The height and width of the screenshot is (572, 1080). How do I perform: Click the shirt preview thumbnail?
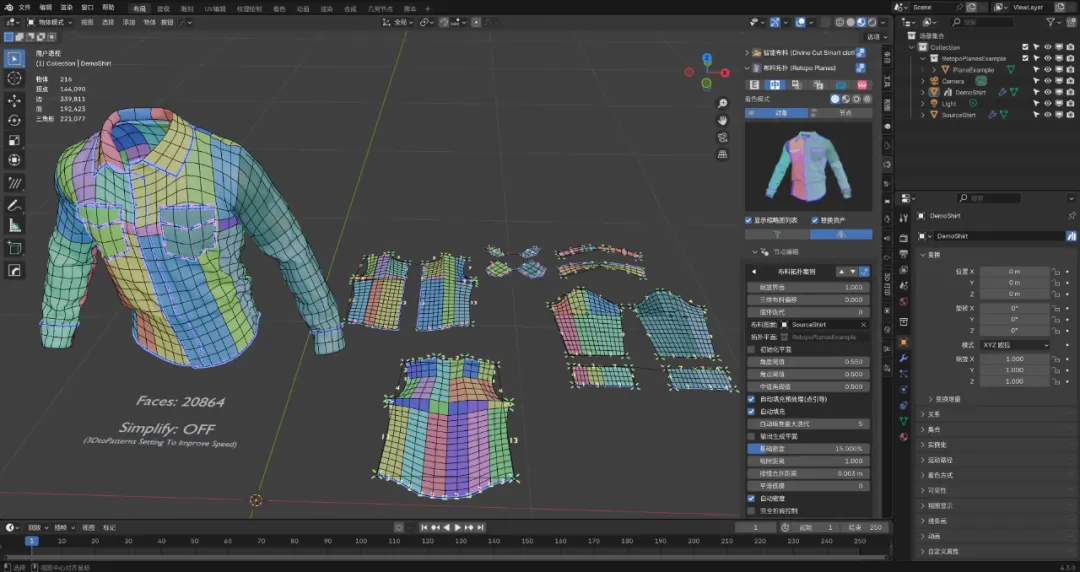(808, 165)
